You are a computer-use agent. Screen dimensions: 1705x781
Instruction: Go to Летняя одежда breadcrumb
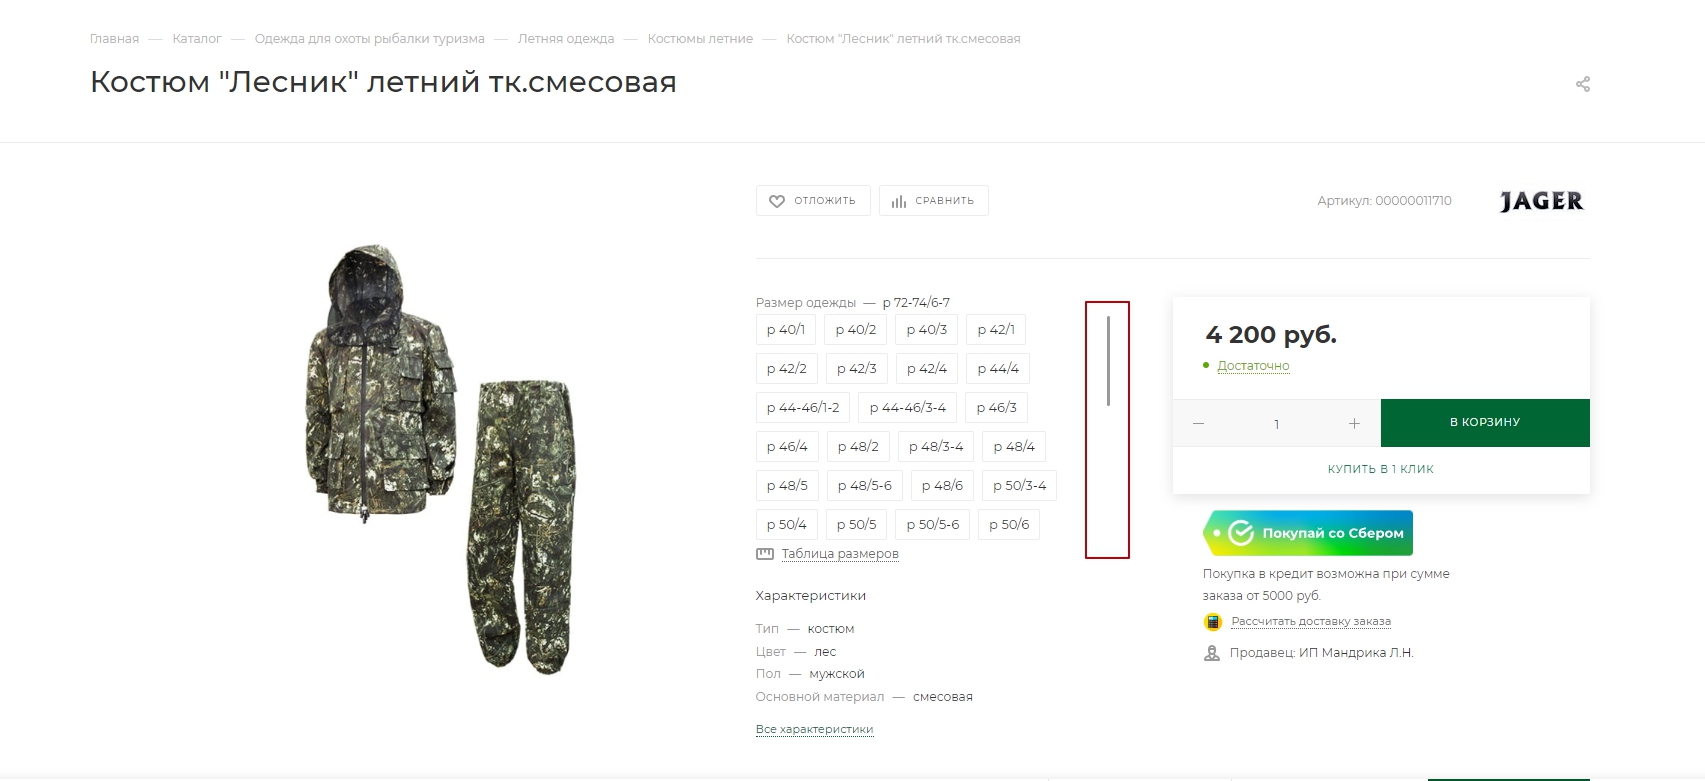(566, 39)
